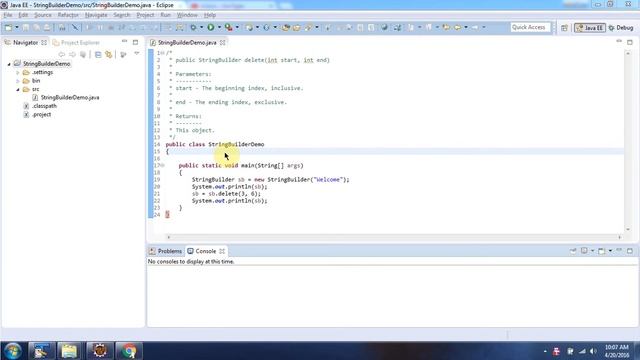
Task: Open the Run dropdown arrow
Action: pos(219,27)
